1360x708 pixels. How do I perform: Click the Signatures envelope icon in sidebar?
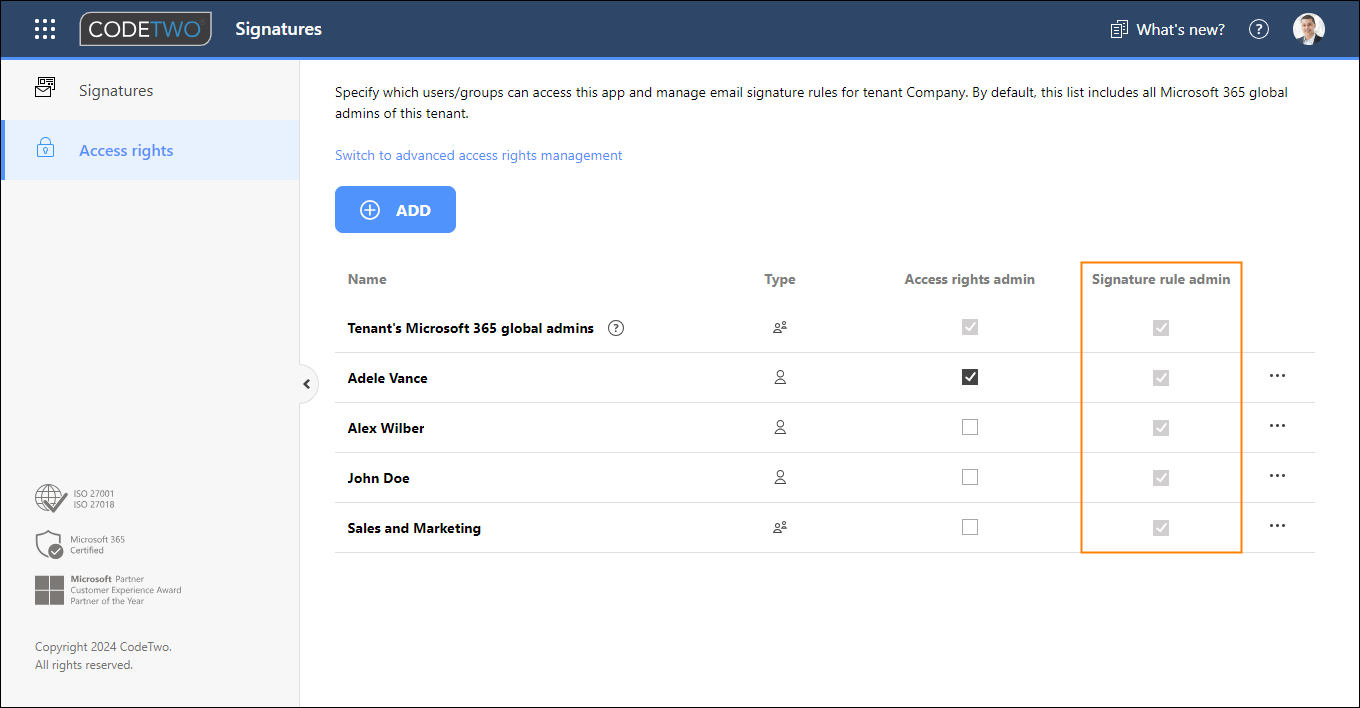tap(45, 89)
